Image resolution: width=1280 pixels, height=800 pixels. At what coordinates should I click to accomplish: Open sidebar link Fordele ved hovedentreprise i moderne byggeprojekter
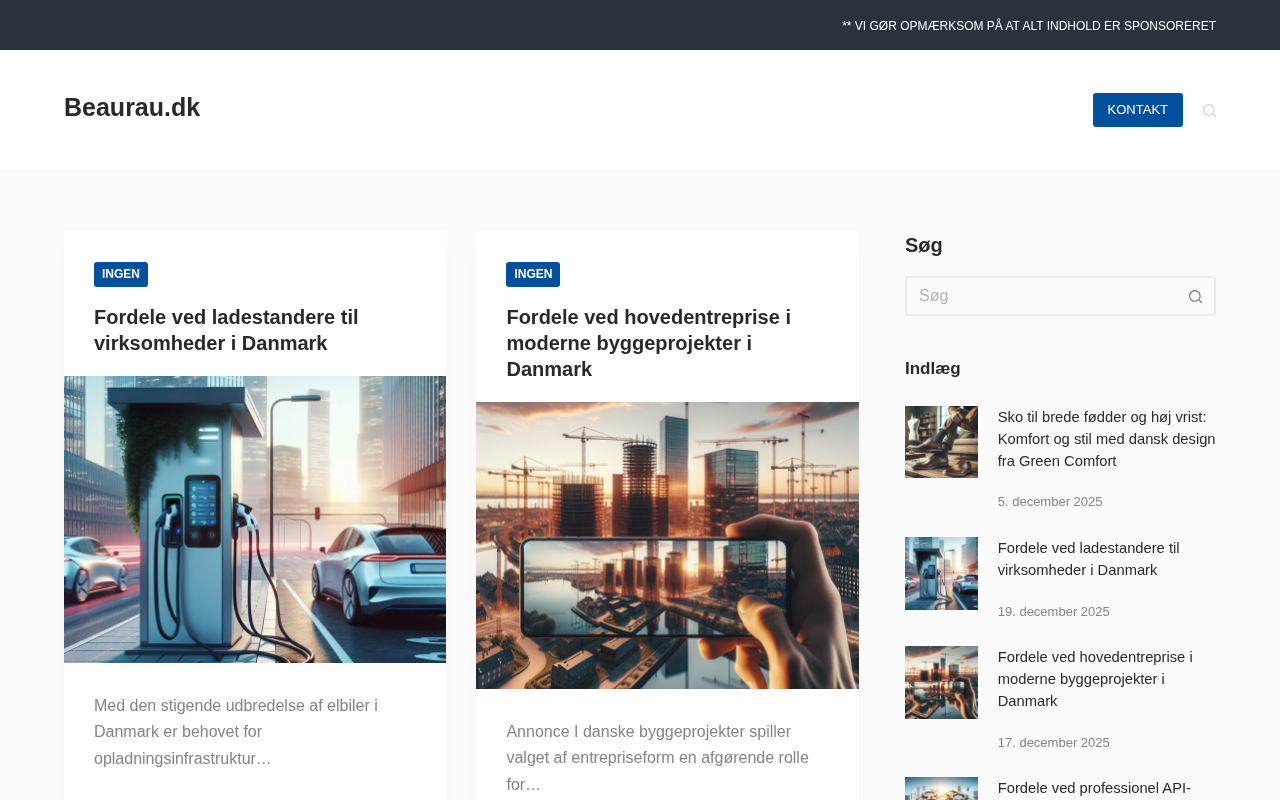(x=1095, y=679)
